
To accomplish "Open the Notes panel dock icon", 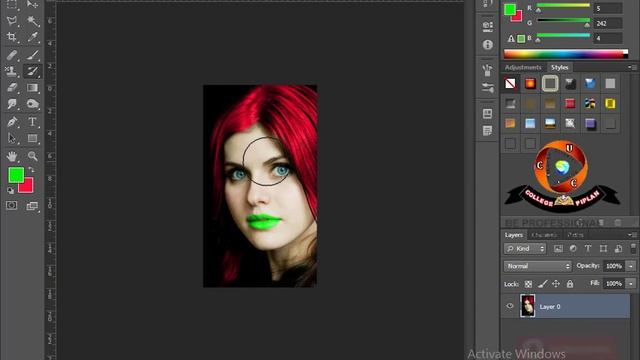I will 487,131.
